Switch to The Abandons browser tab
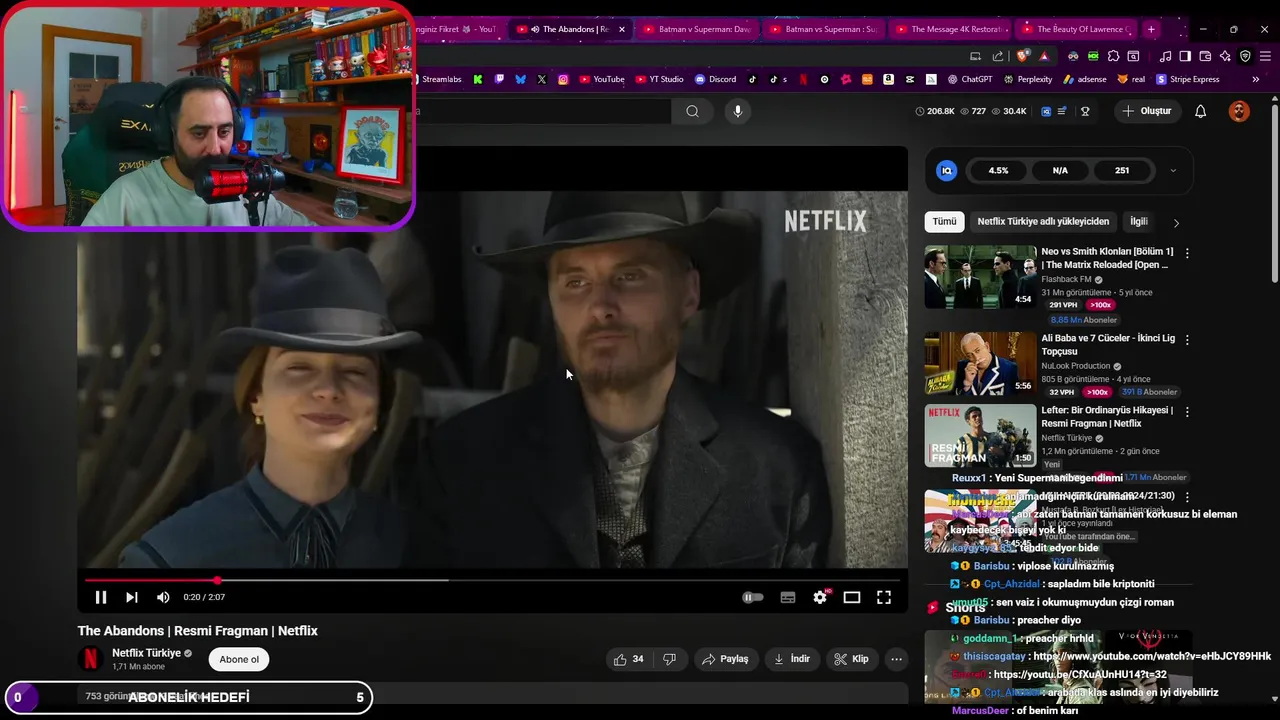The height and width of the screenshot is (720, 1280). [570, 29]
